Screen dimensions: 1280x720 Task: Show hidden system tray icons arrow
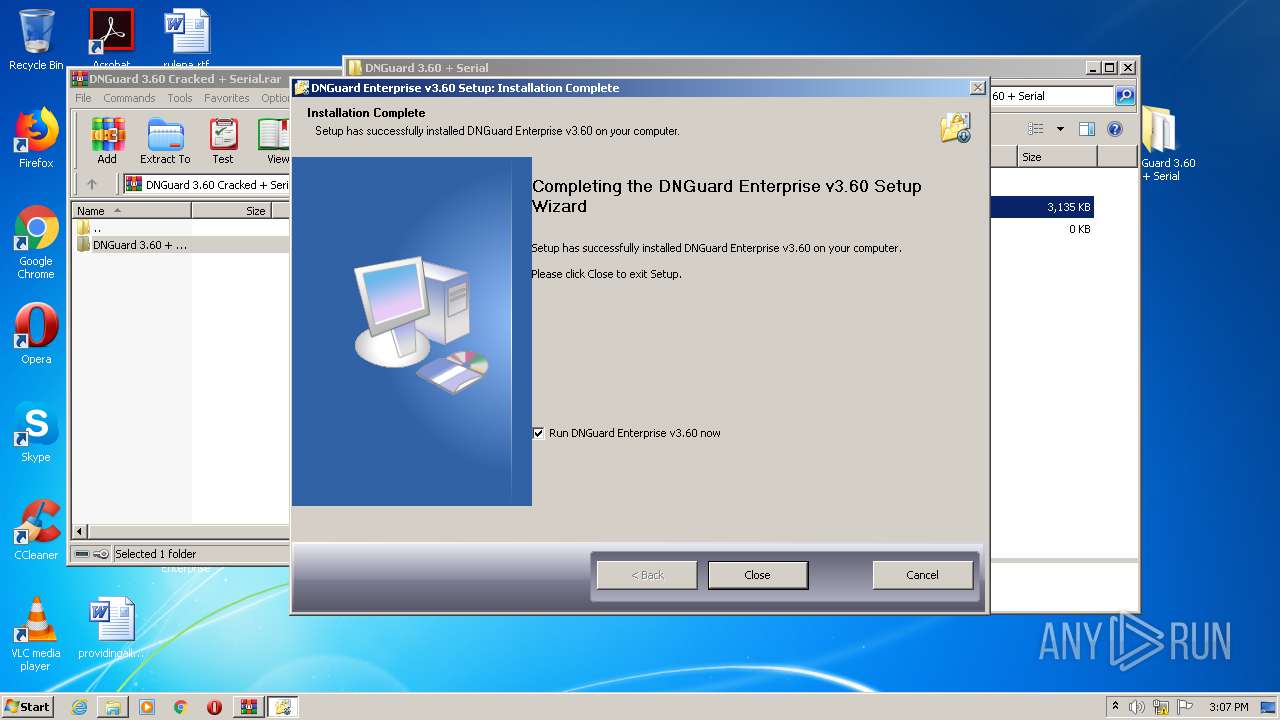(x=1115, y=707)
